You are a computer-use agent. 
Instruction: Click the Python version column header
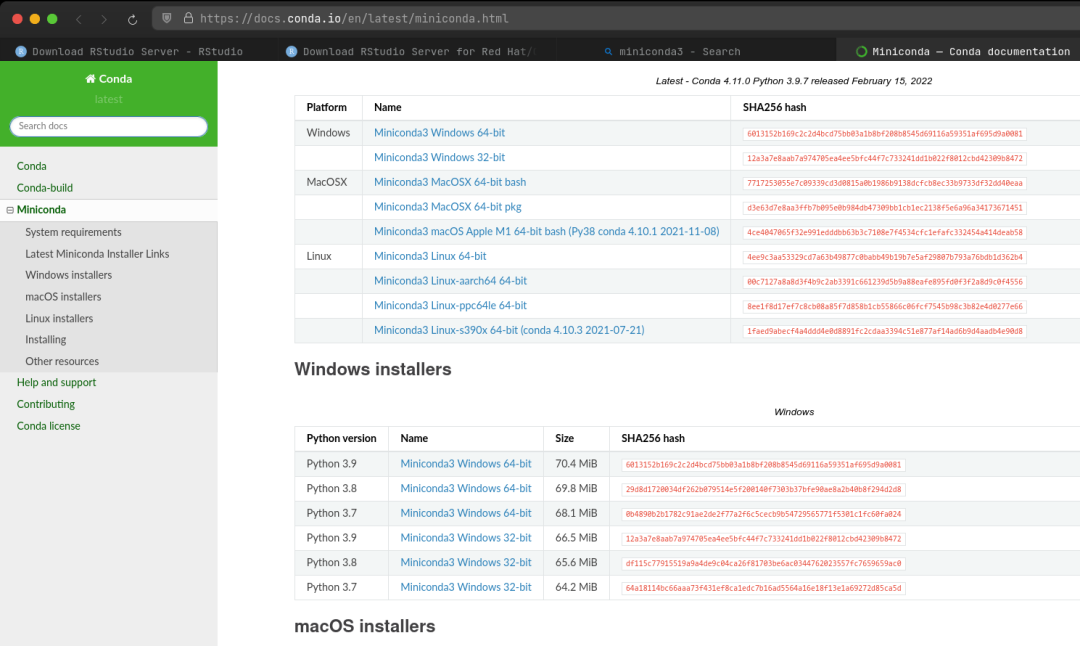pos(342,439)
